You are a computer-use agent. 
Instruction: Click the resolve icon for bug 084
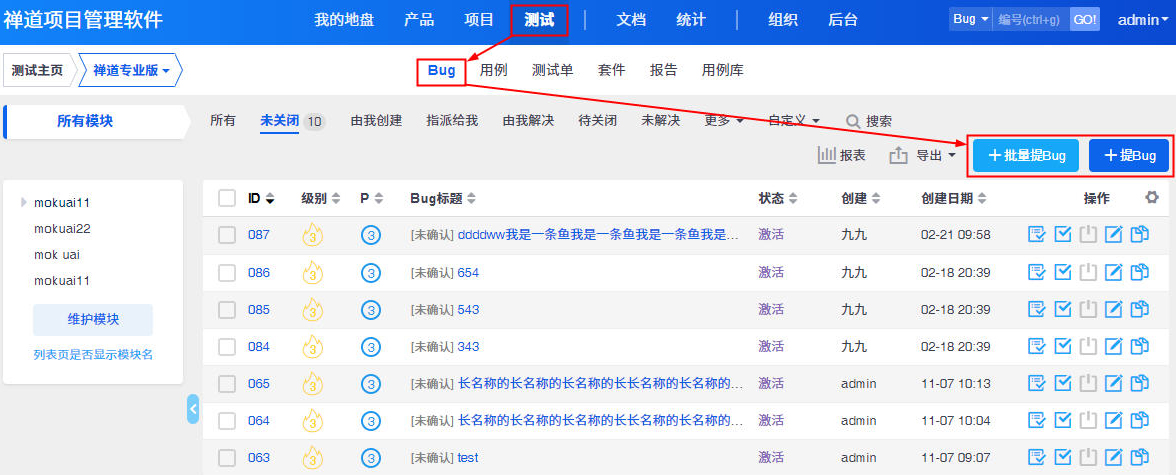(1063, 346)
